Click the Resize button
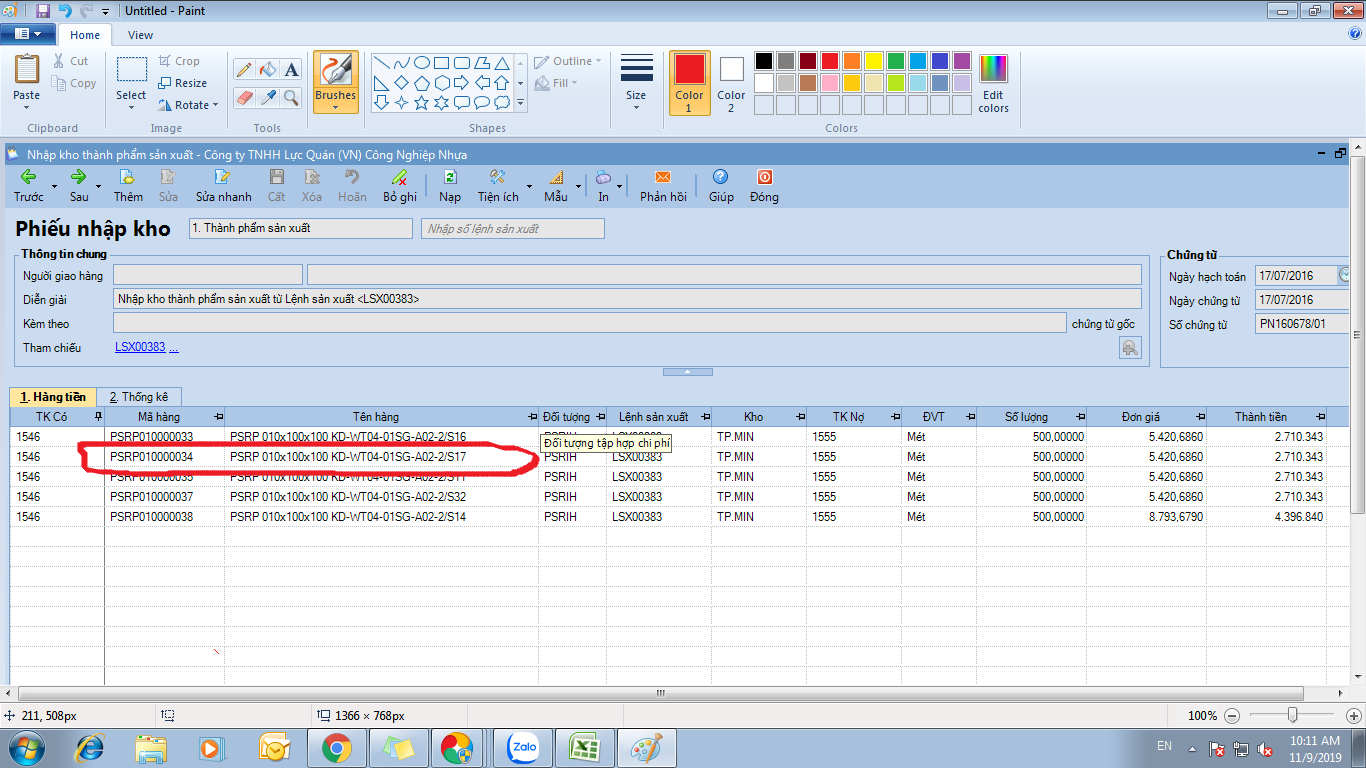The height and width of the screenshot is (768, 1366). (x=183, y=83)
